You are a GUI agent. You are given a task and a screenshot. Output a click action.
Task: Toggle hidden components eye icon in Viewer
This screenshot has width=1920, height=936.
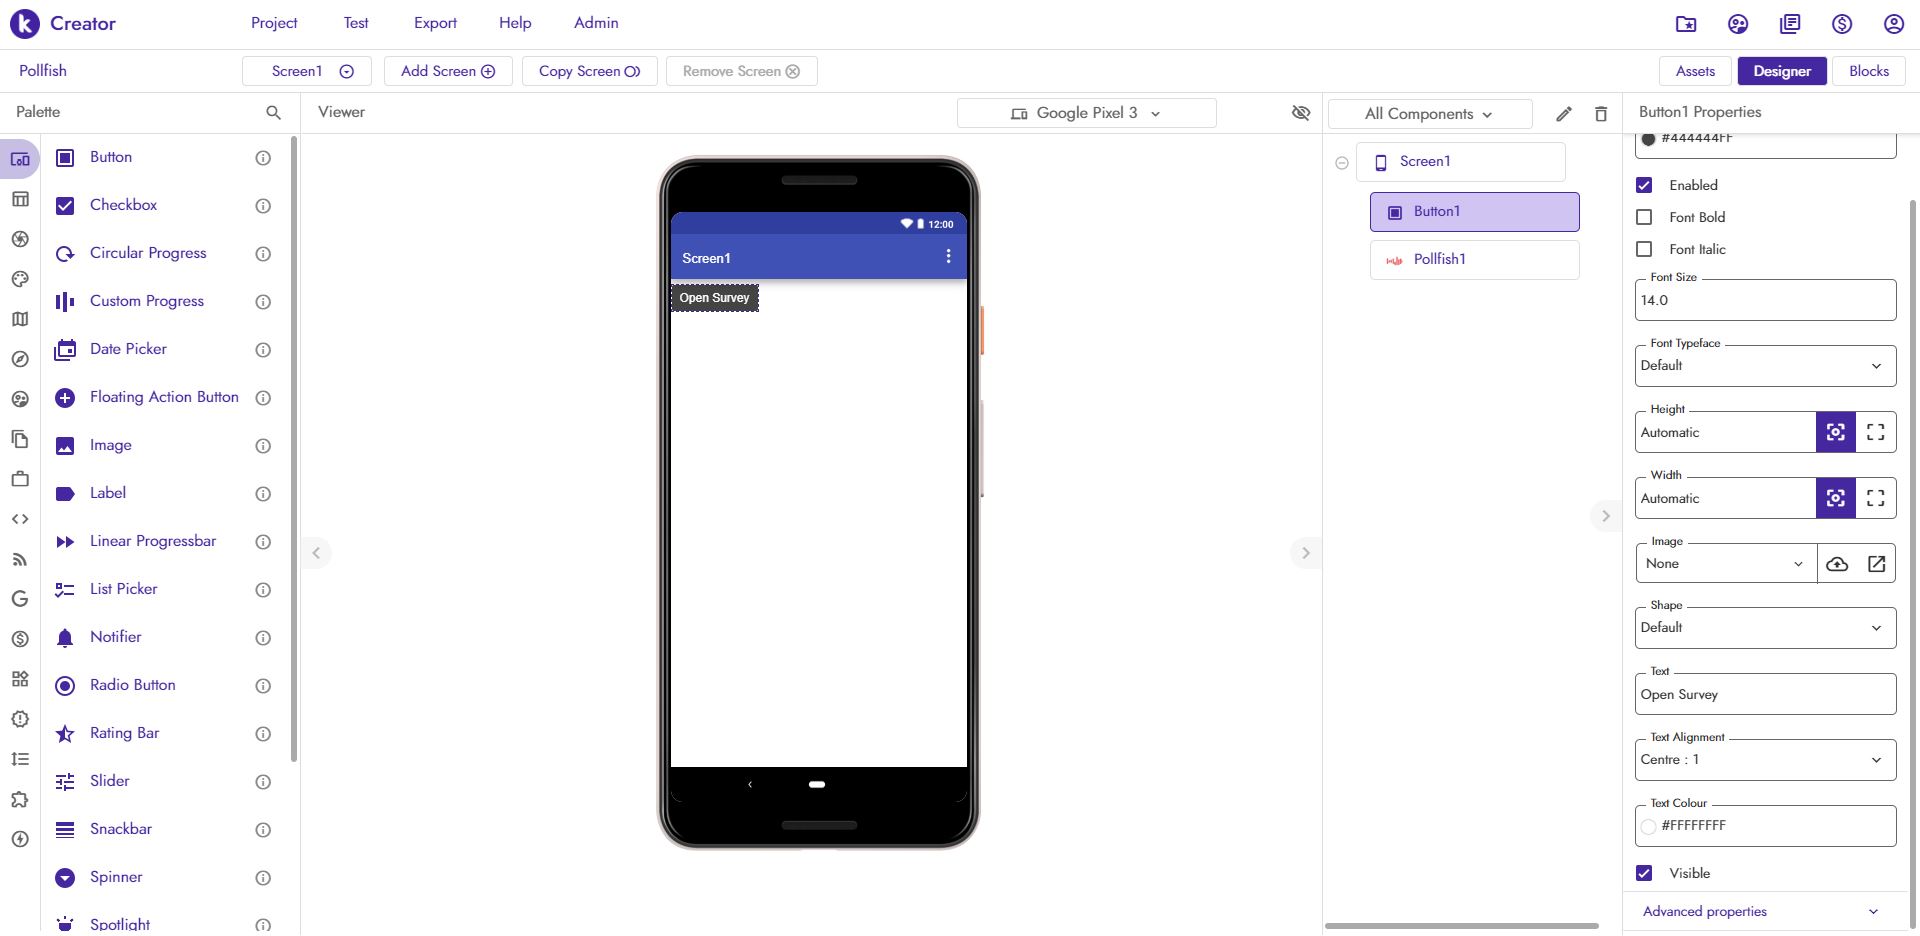[x=1300, y=113]
